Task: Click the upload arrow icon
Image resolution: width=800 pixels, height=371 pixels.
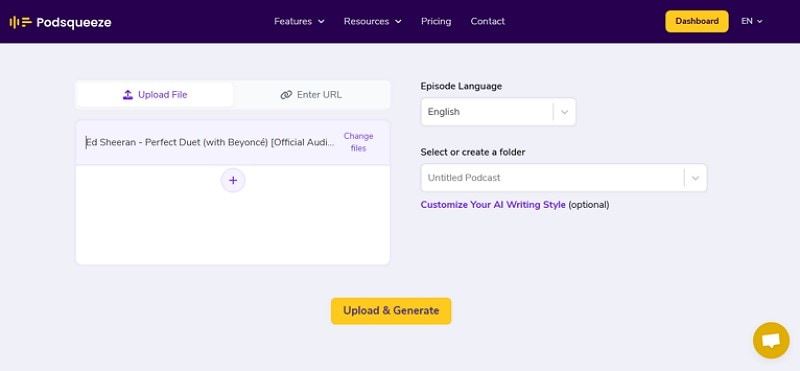Action: [x=128, y=95]
